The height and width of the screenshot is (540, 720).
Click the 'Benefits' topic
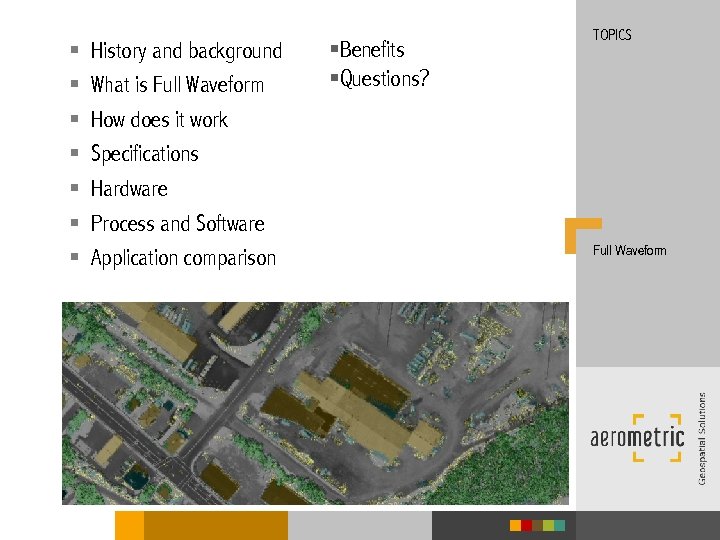(372, 50)
